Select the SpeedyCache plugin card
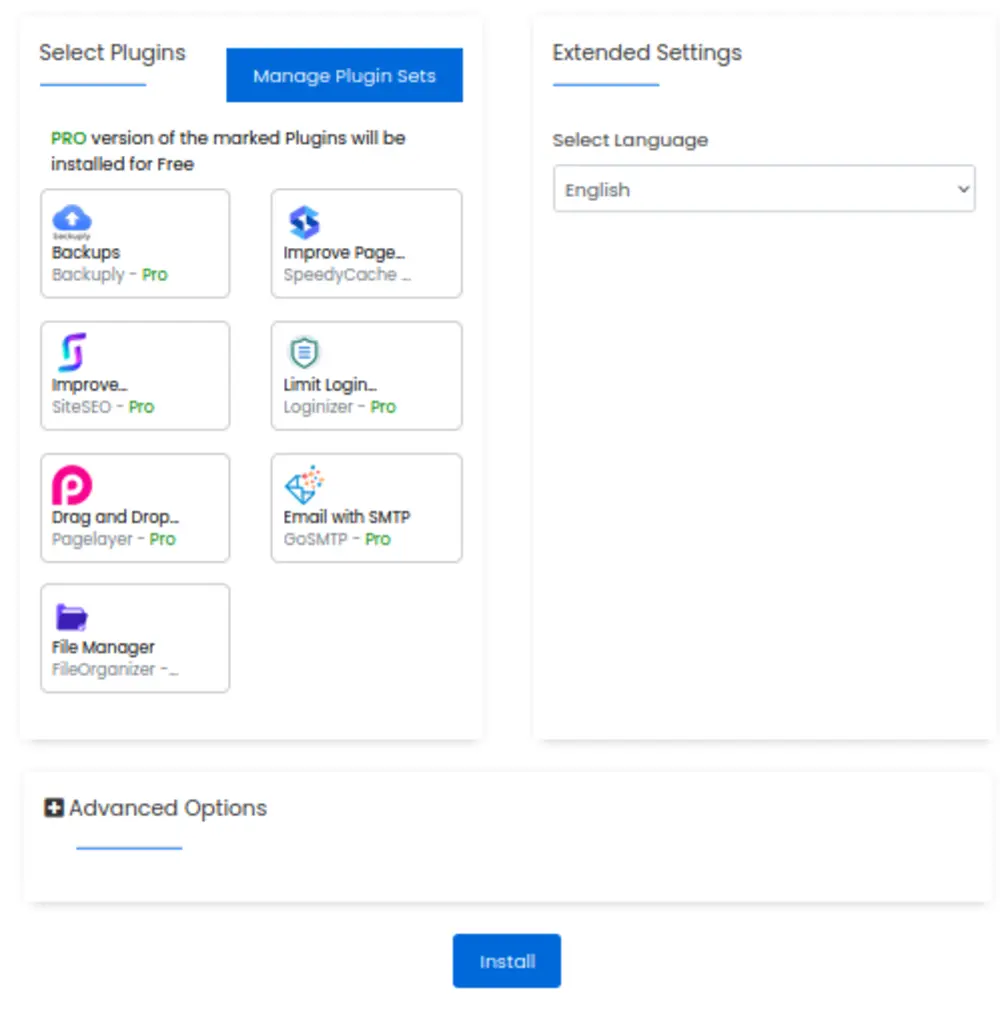 [x=366, y=243]
